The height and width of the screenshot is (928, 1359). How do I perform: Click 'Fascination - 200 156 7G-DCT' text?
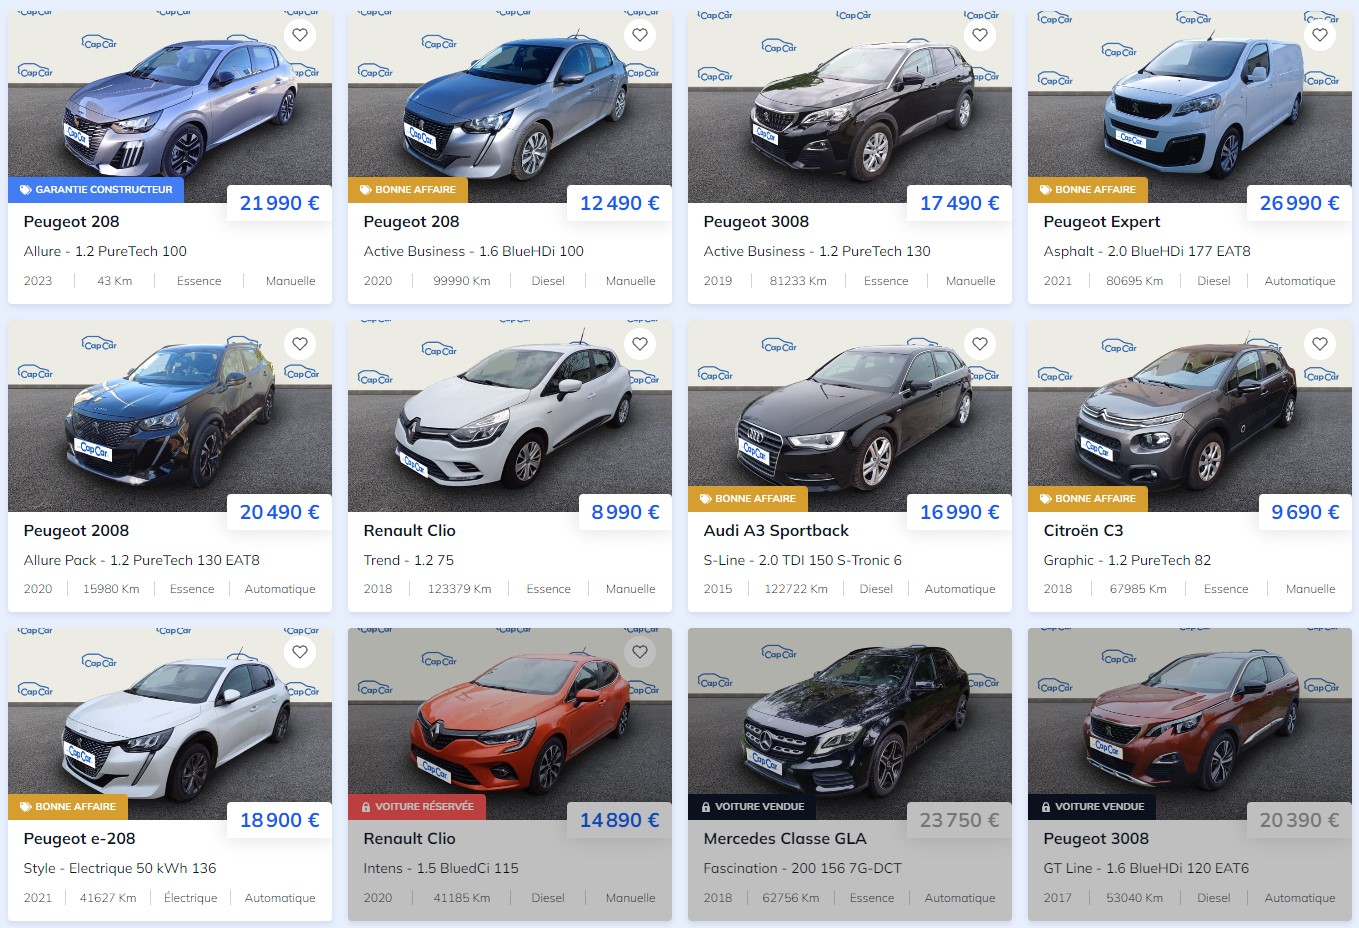pyautogui.click(x=803, y=868)
